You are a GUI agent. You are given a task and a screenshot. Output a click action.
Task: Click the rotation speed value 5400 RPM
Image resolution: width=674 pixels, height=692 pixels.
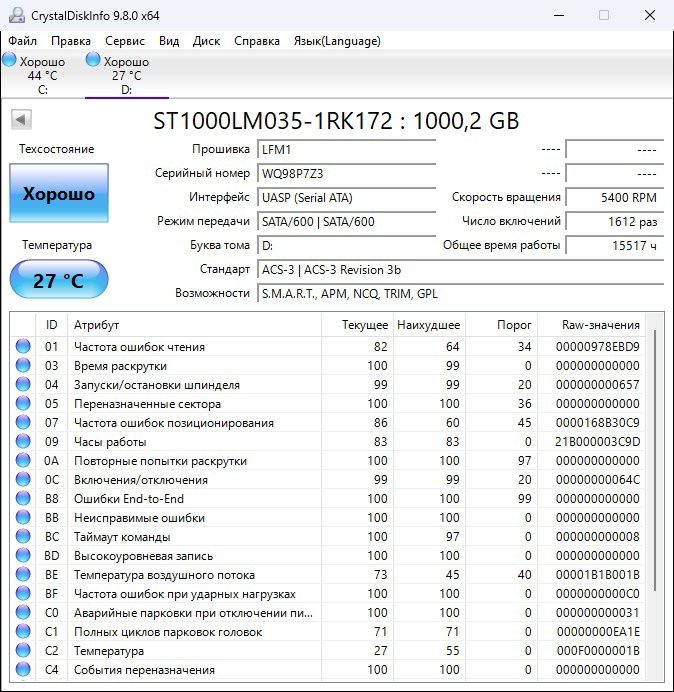614,197
